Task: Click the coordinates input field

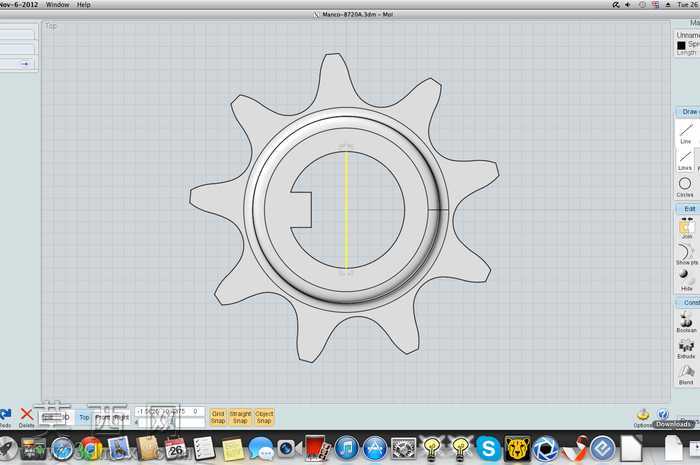Action: [170, 411]
